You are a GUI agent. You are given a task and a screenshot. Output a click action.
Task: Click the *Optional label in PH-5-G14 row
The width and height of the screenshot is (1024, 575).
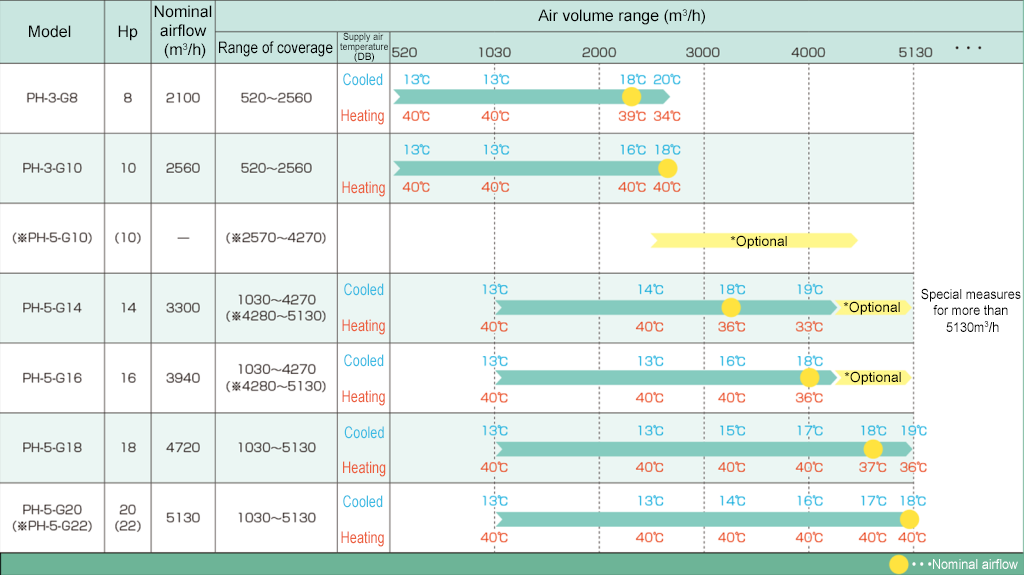coord(872,307)
